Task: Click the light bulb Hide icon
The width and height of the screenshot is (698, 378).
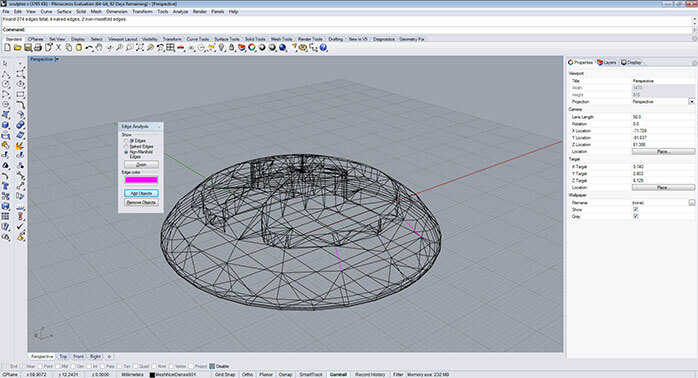Action: tap(222, 48)
